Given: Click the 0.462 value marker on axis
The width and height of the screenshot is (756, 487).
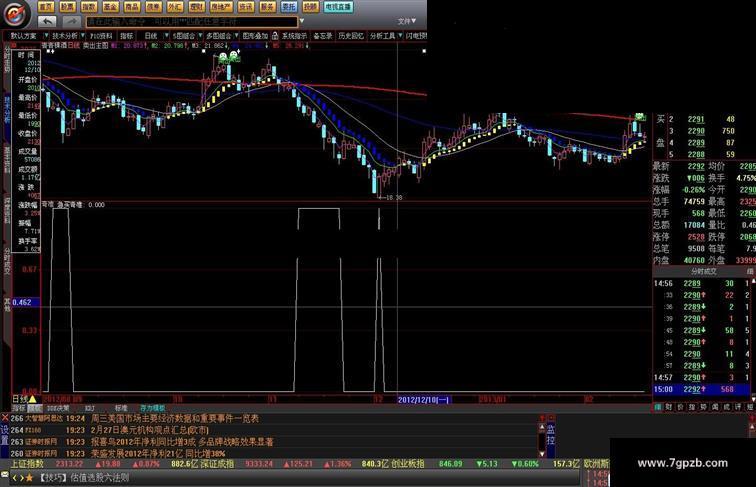Looking at the screenshot, I should click(x=26, y=302).
